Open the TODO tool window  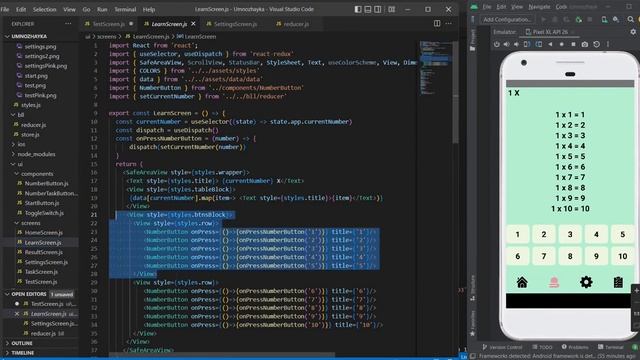click(x=542, y=347)
